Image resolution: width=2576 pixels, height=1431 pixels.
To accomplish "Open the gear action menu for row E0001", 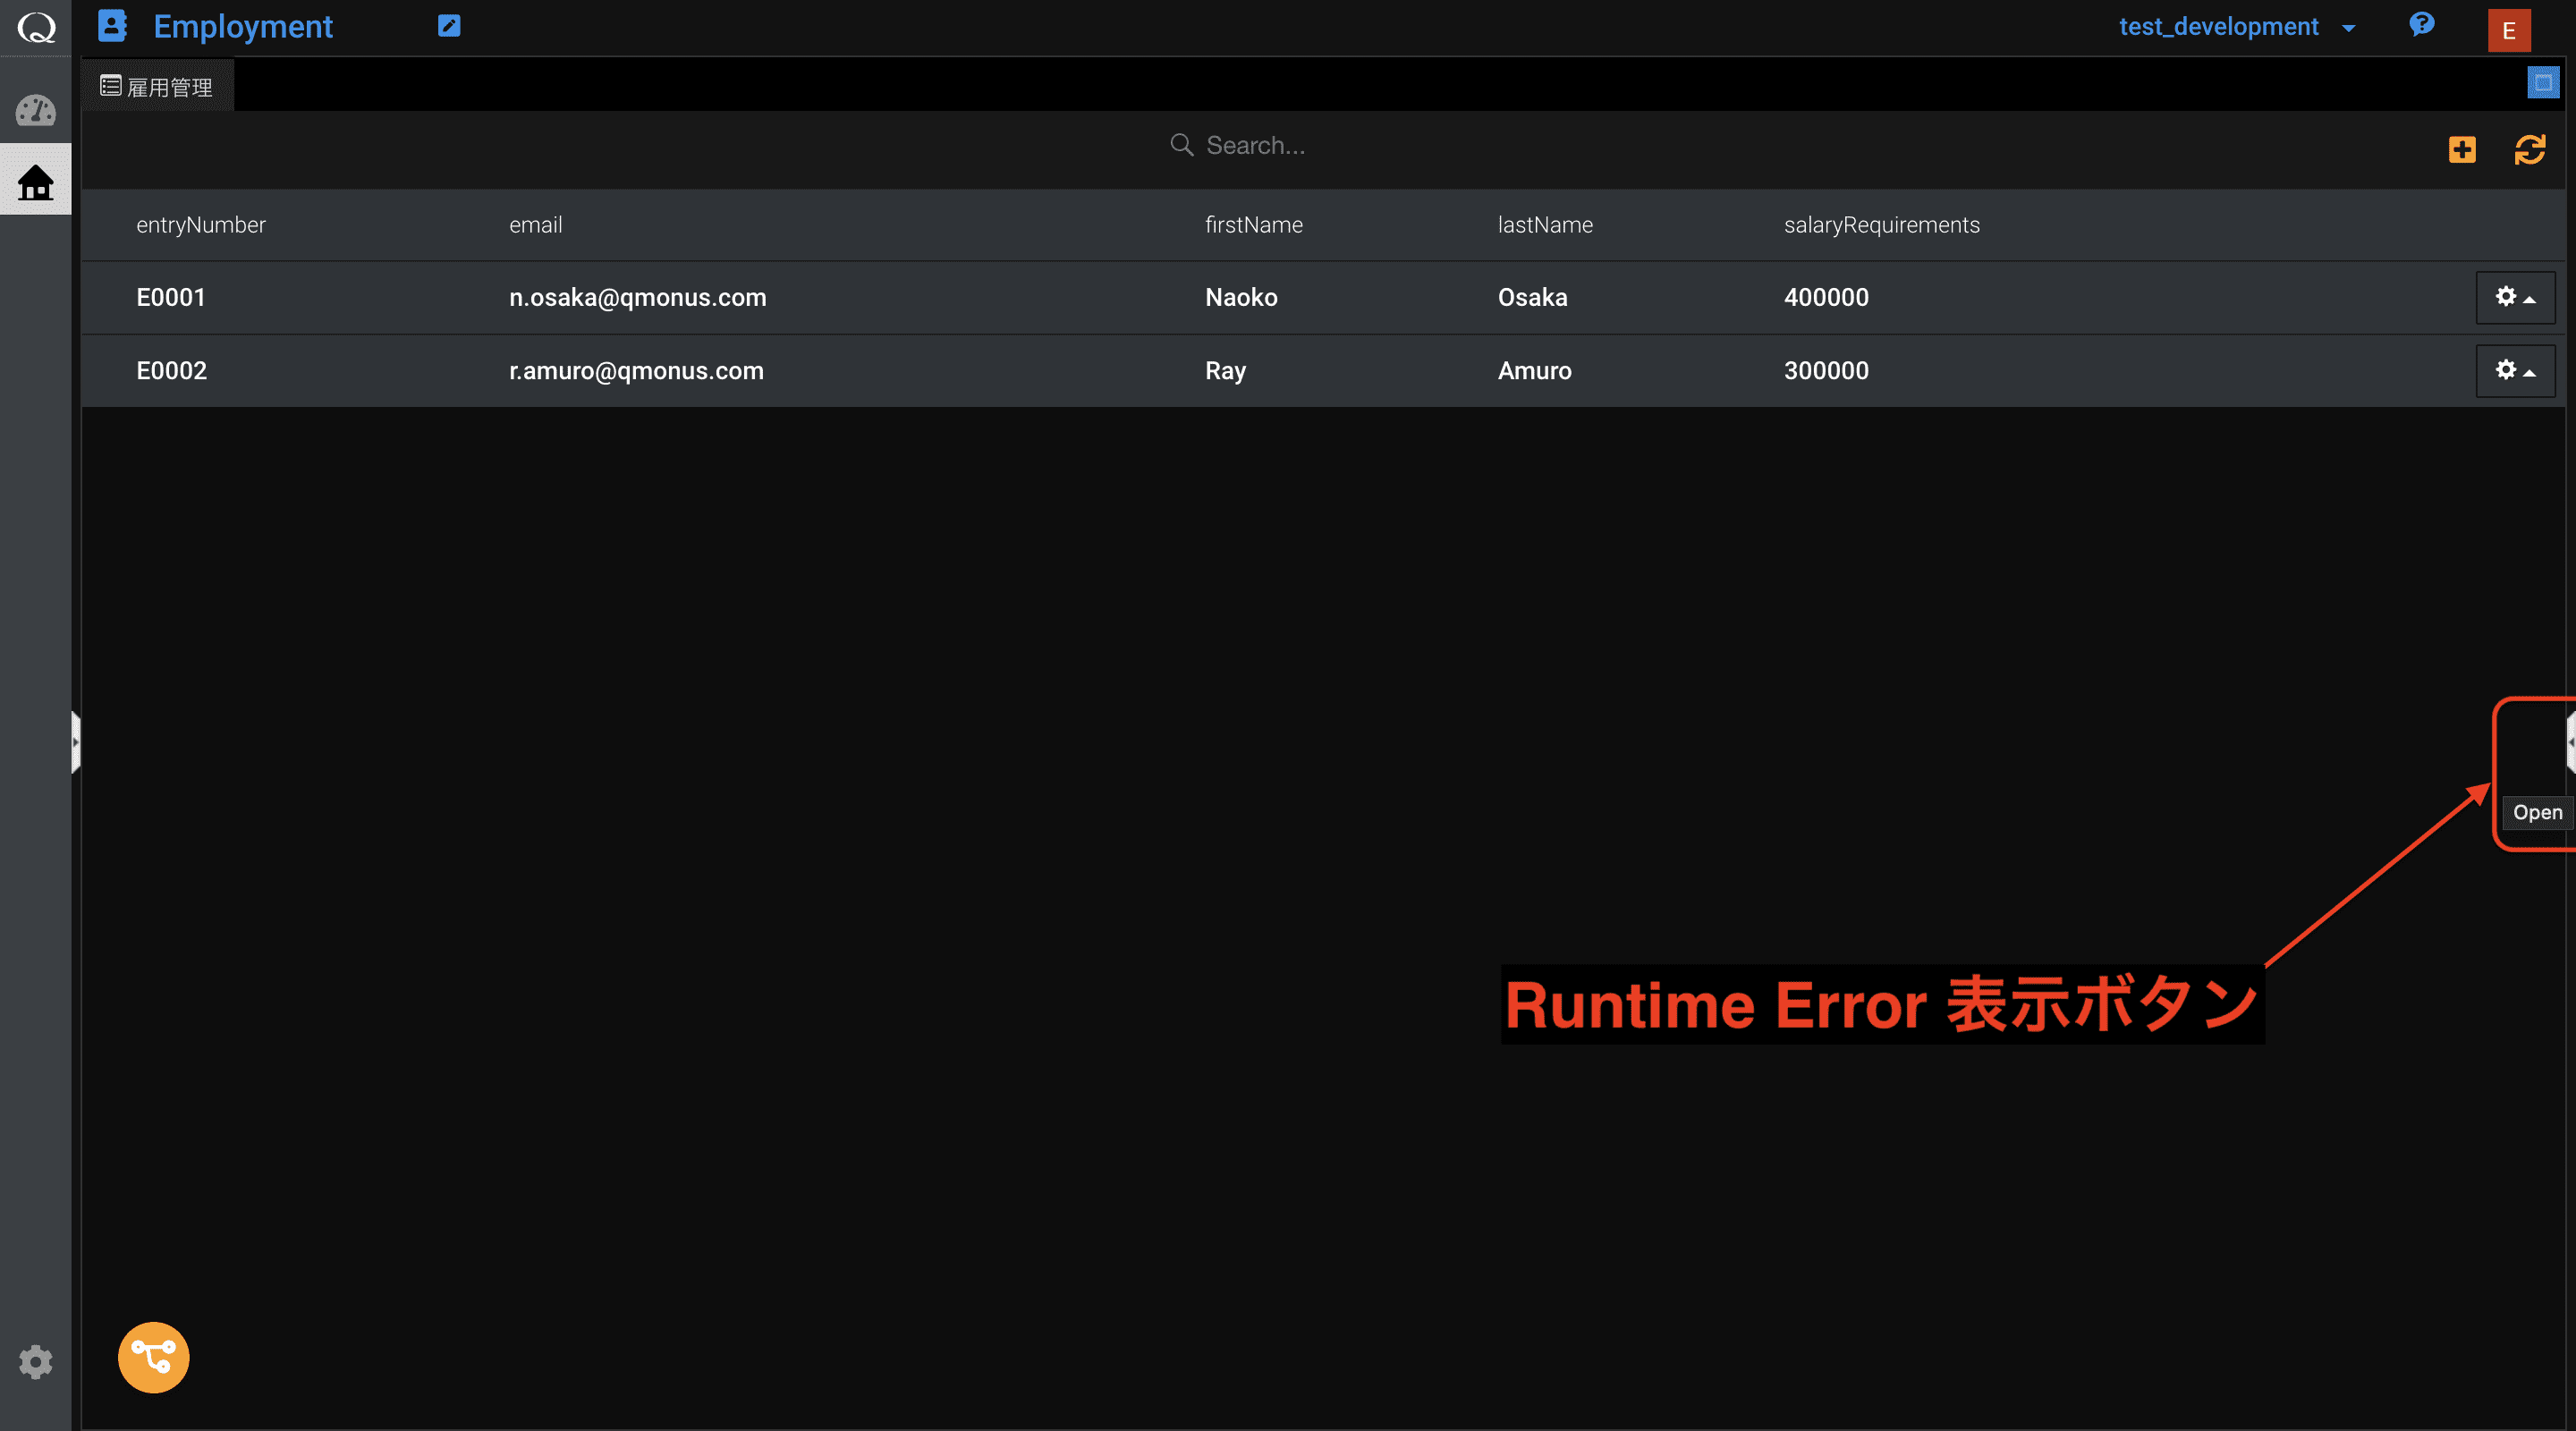I will coord(2515,298).
